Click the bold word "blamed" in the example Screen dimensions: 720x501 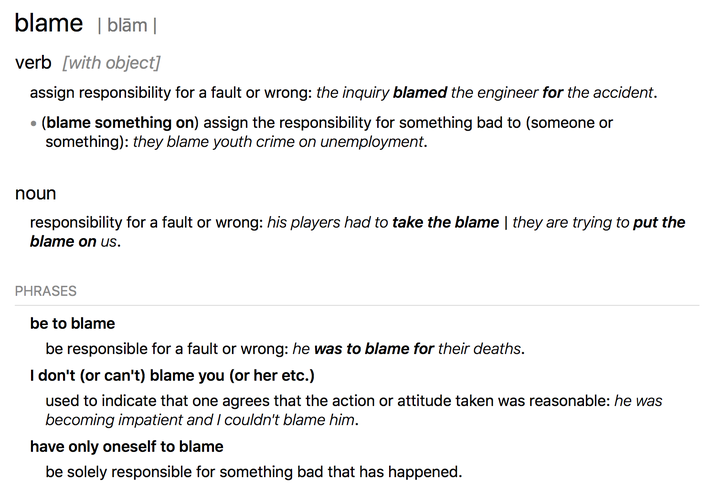tap(420, 93)
